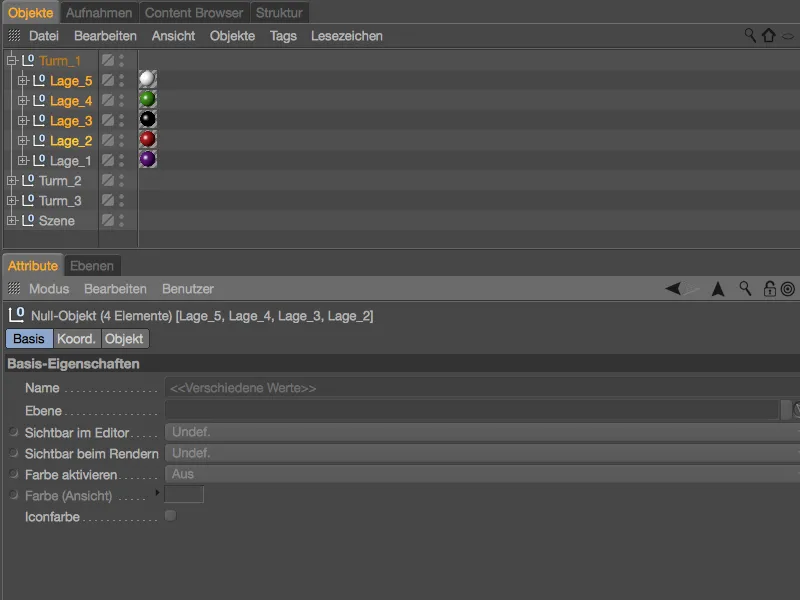The width and height of the screenshot is (800, 600).
Task: Click the layer picker icon beside Ebene field
Action: 795,410
